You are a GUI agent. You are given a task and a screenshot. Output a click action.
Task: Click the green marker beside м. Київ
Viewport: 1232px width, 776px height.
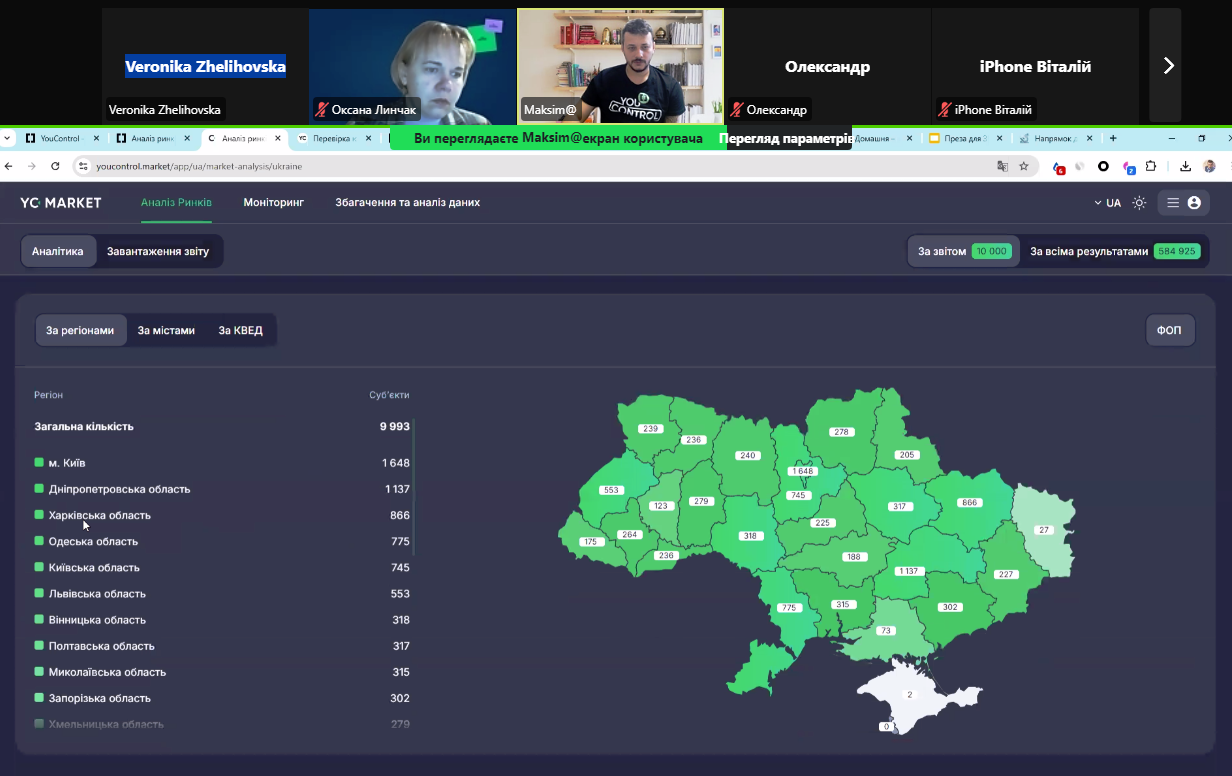point(39,462)
